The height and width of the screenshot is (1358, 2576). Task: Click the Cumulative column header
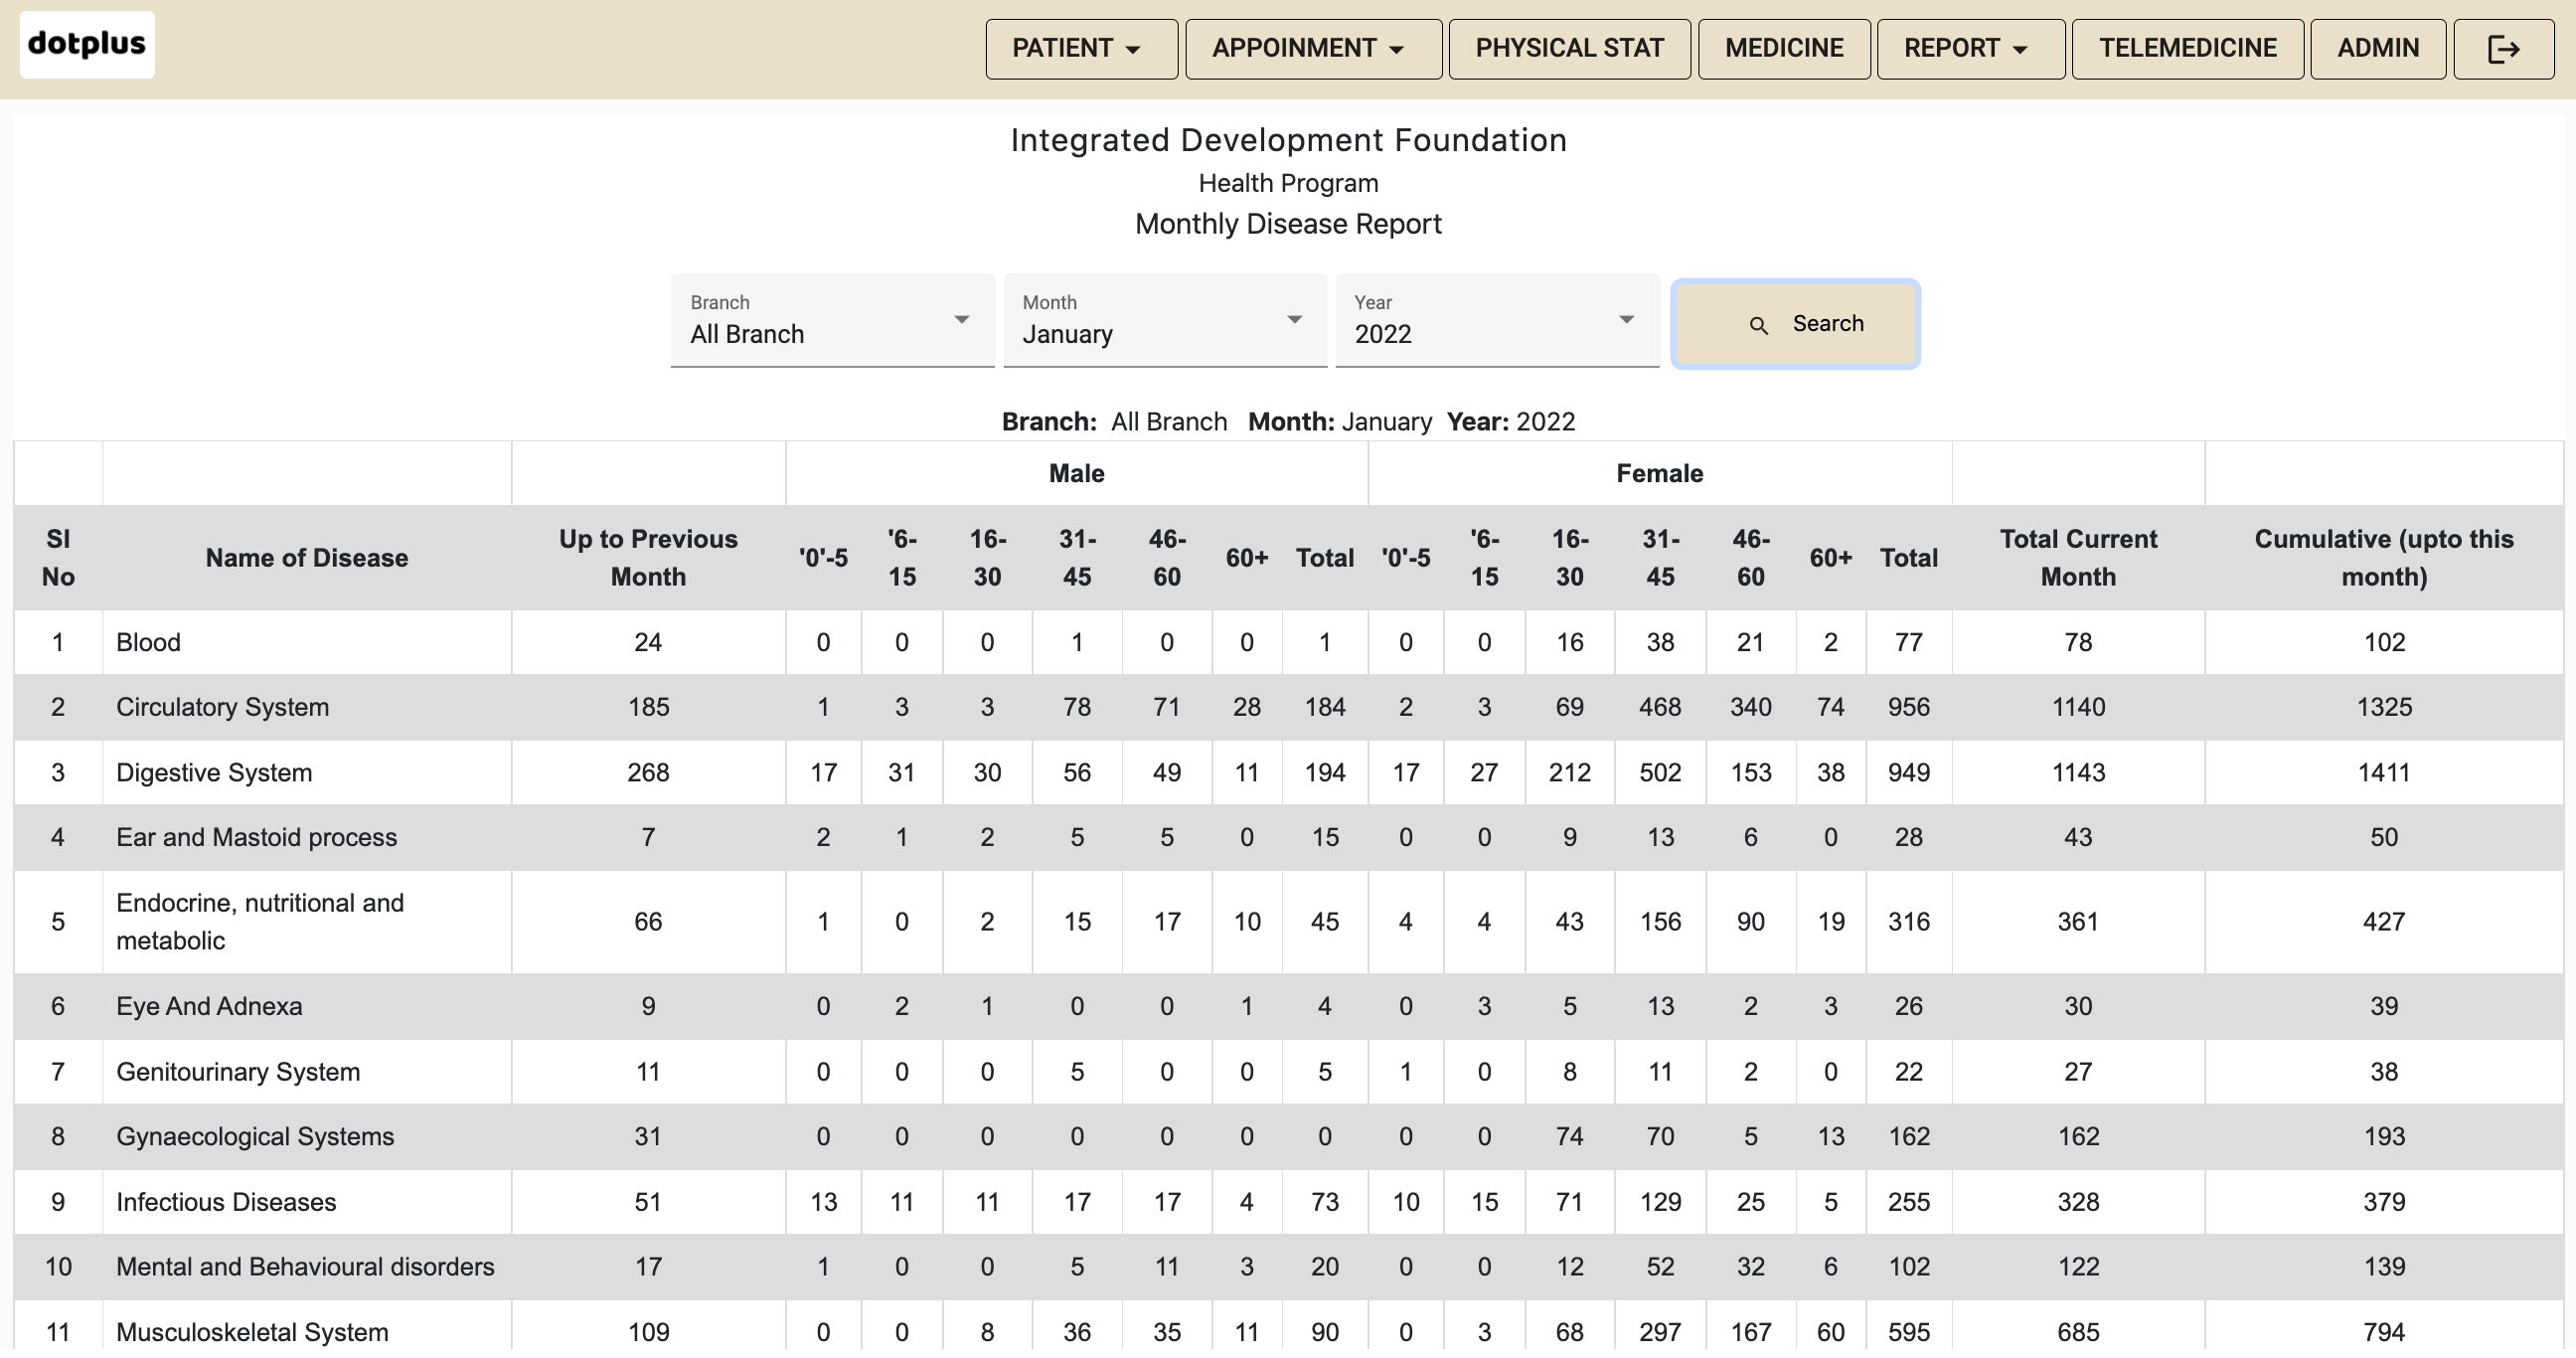(2383, 558)
